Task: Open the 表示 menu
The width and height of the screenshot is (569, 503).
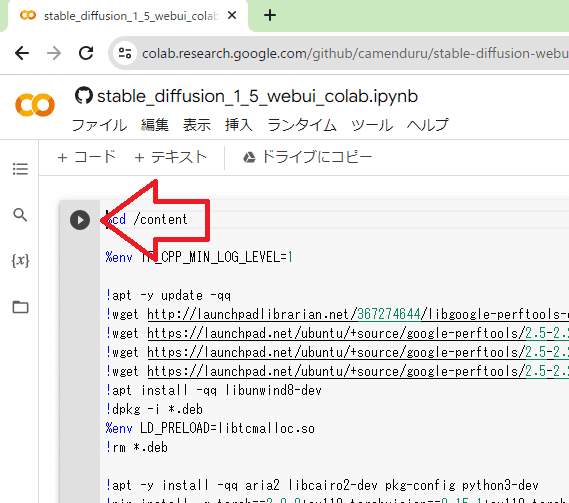Action: pos(197,125)
